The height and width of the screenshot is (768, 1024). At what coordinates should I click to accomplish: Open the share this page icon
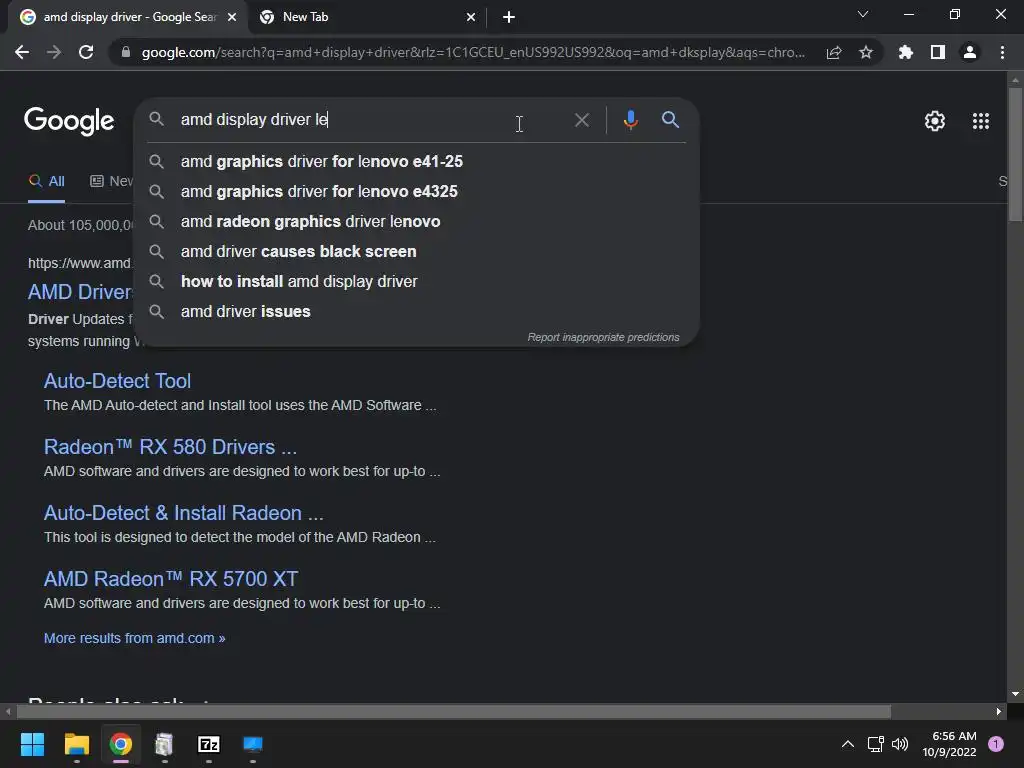pyautogui.click(x=834, y=52)
